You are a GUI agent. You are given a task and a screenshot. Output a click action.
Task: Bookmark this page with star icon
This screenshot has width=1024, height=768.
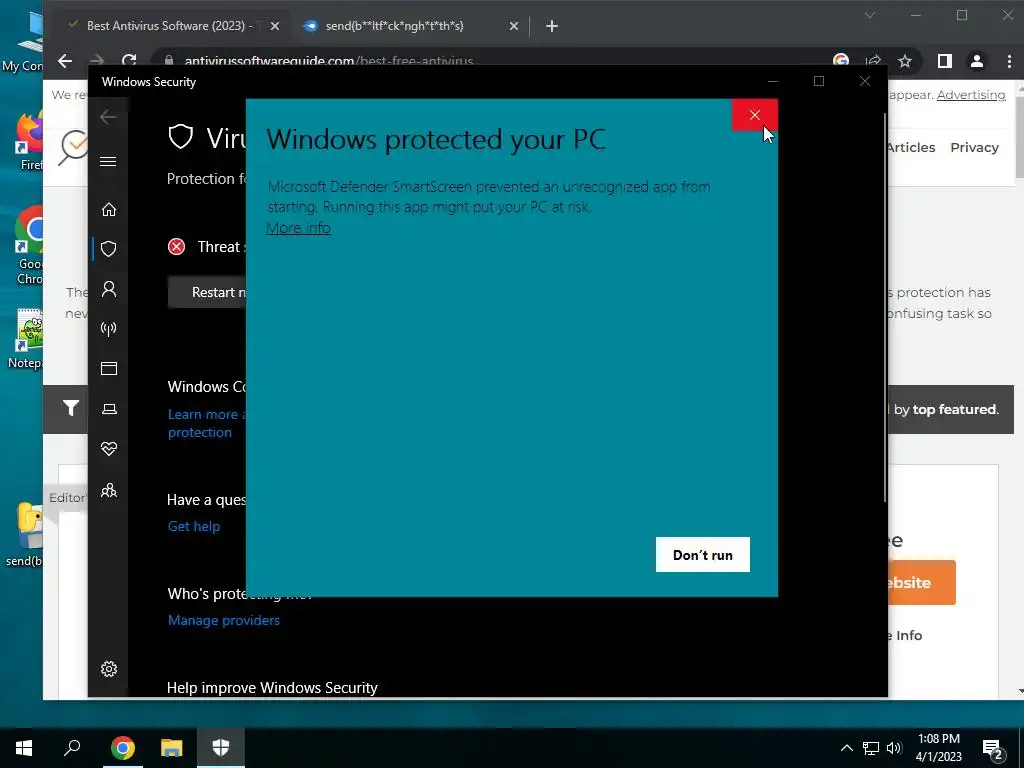(904, 61)
